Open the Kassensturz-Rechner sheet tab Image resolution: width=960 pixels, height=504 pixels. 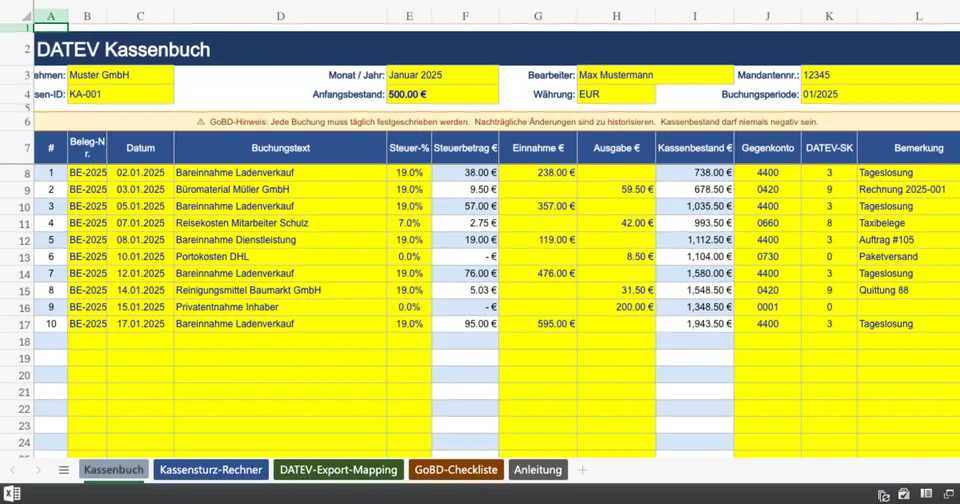(x=211, y=470)
